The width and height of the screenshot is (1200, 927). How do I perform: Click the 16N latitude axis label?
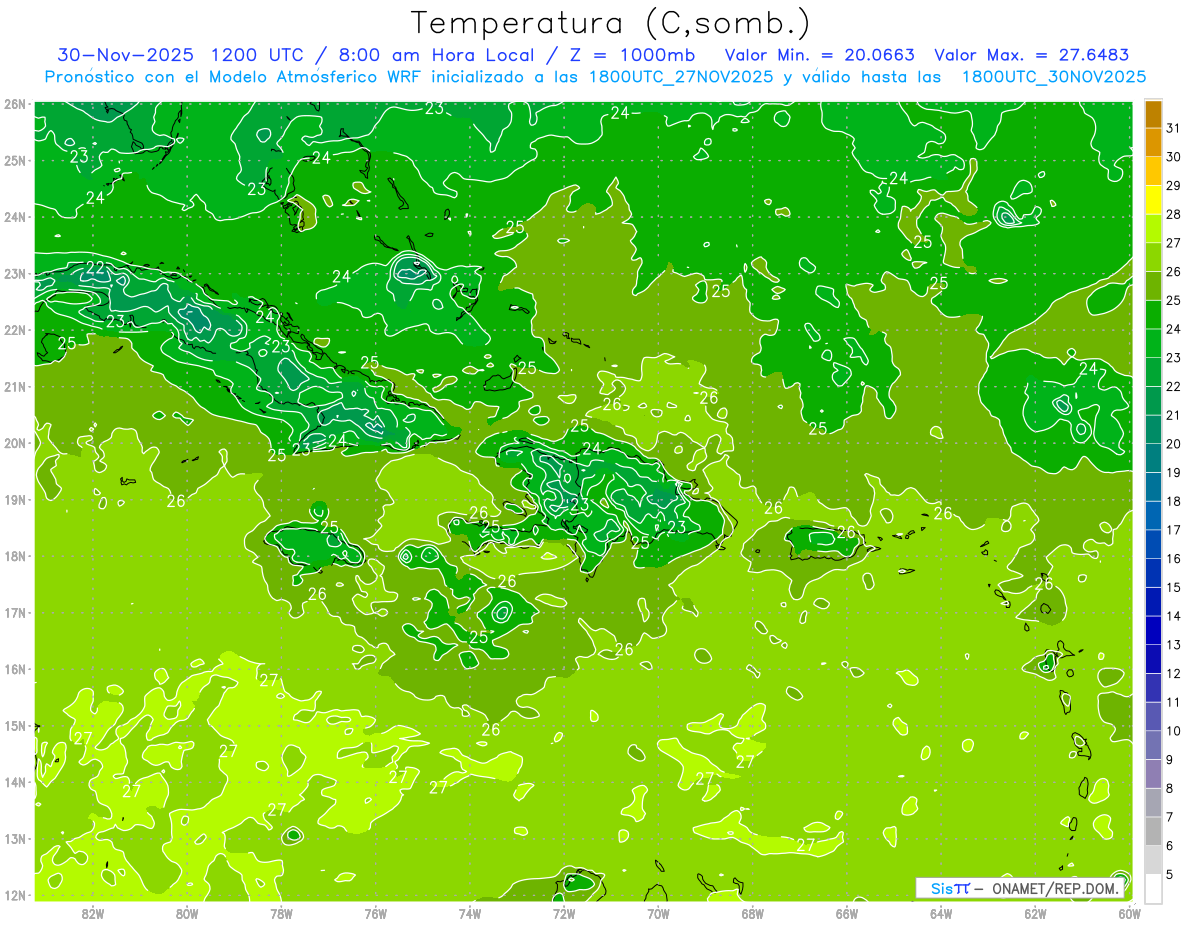coord(15,669)
